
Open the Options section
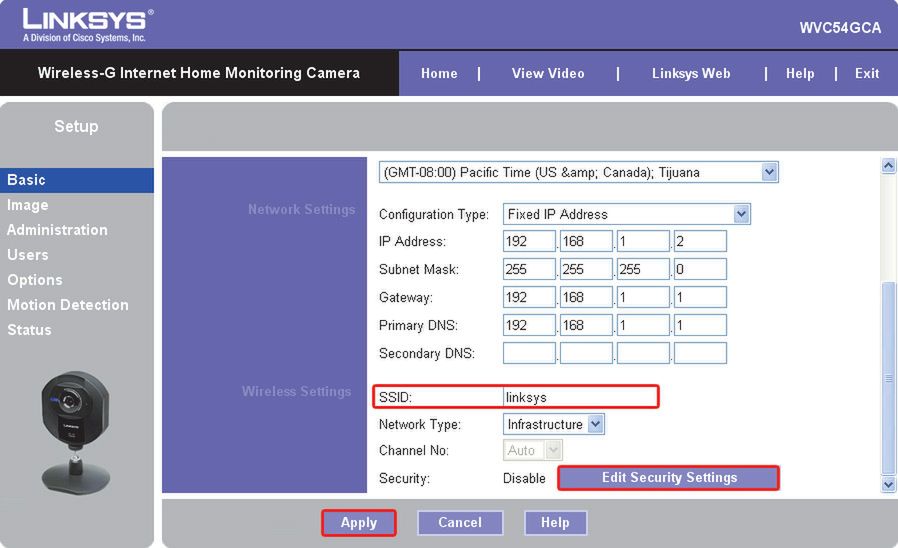point(34,280)
